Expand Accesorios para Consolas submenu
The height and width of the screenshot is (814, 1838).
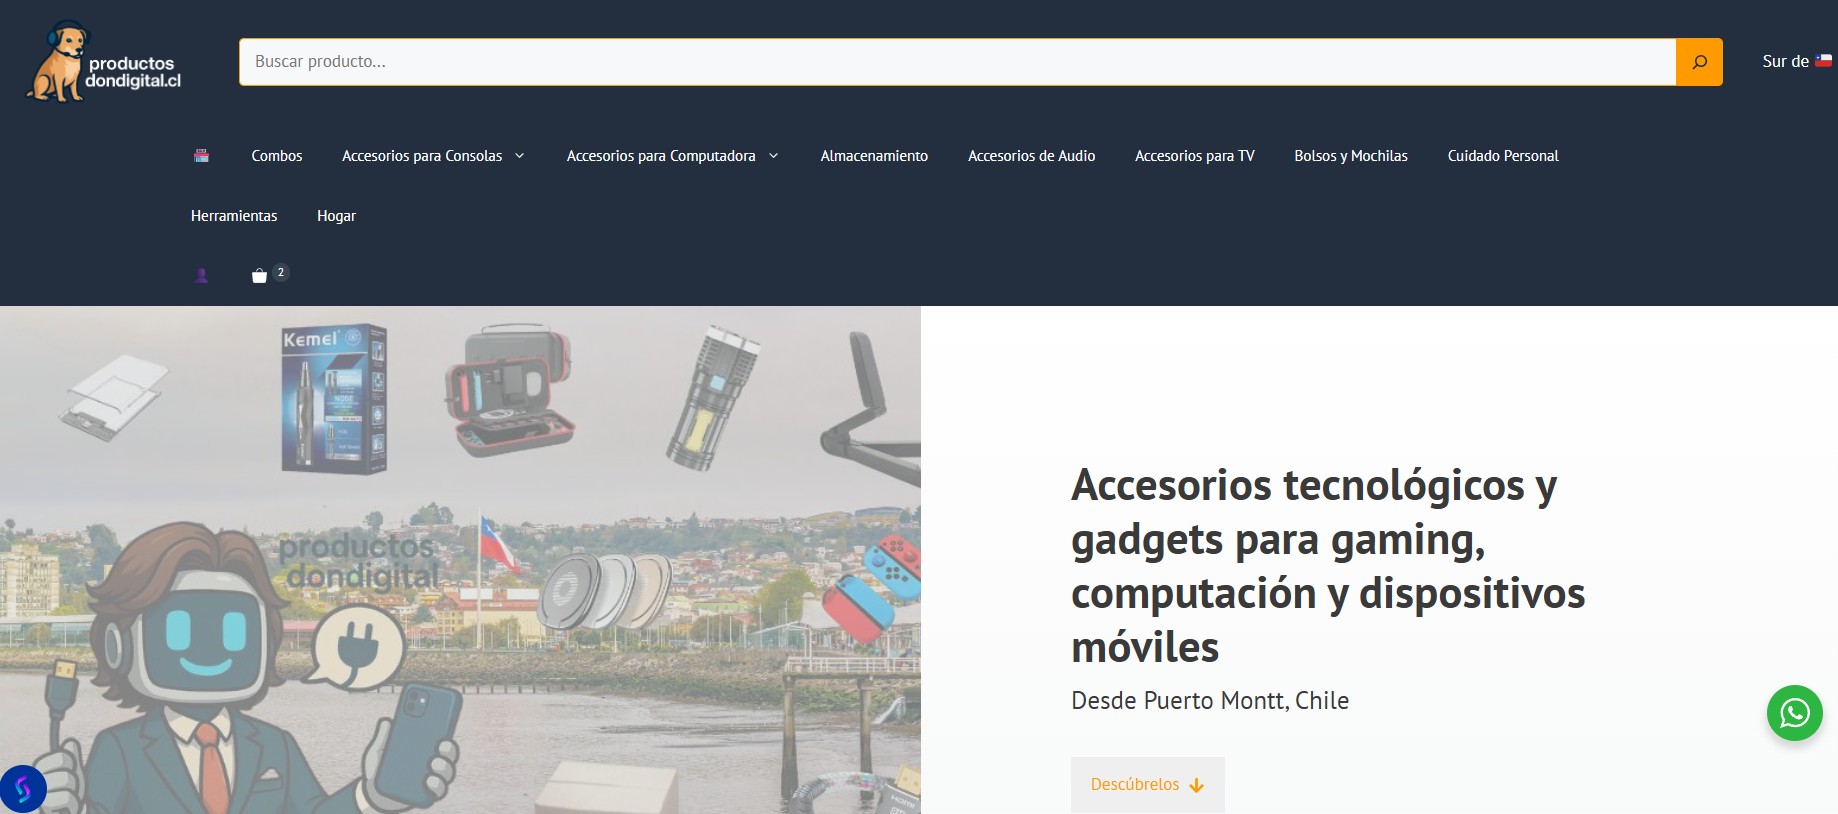[519, 156]
